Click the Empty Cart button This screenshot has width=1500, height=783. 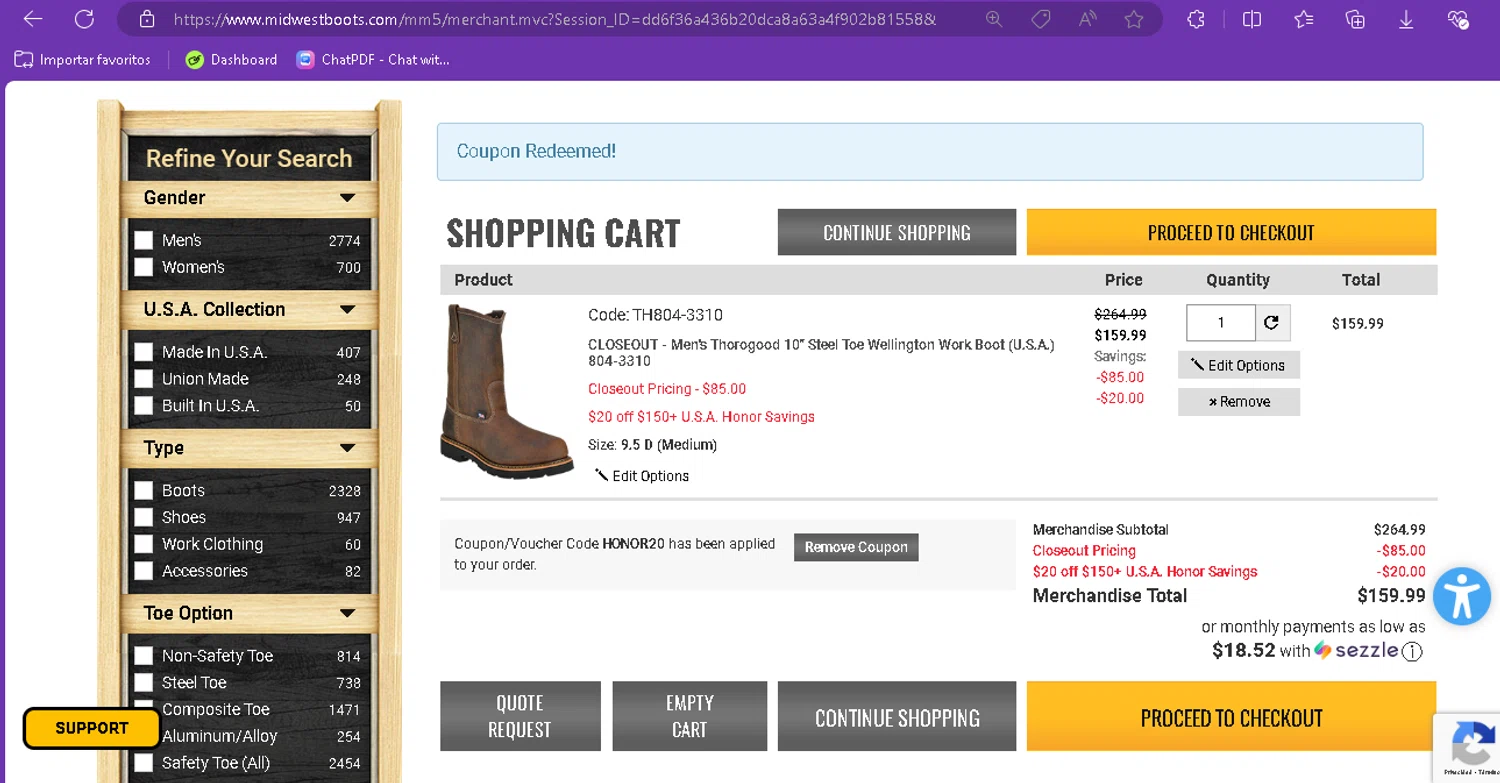click(x=690, y=717)
